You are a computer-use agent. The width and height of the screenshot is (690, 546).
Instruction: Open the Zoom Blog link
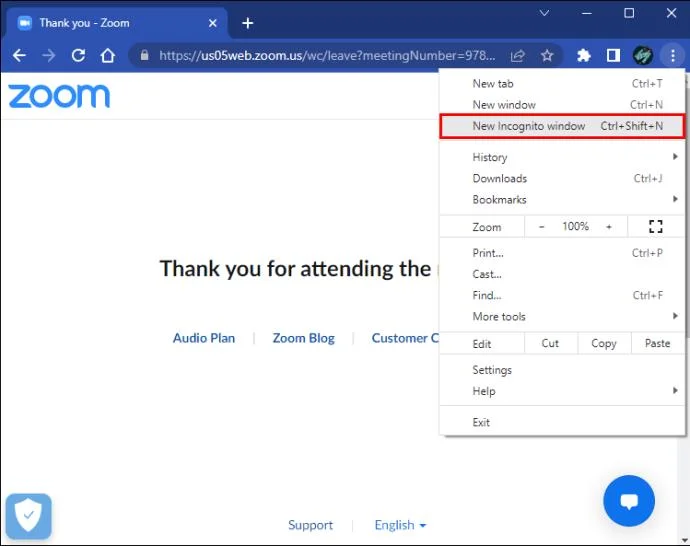tap(304, 338)
